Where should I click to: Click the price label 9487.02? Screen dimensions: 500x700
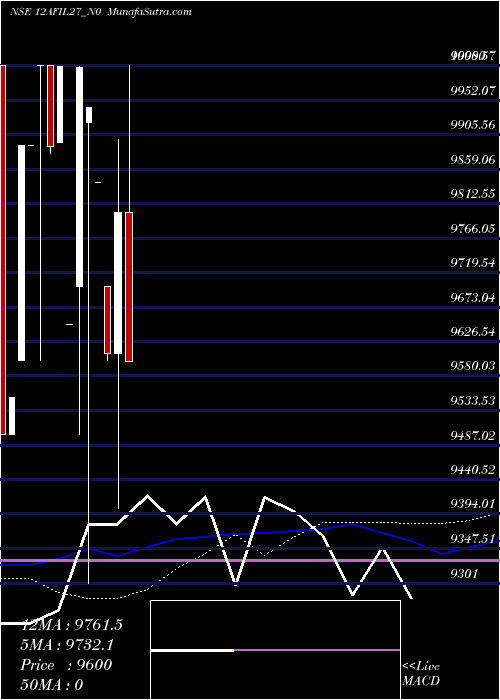point(473,435)
